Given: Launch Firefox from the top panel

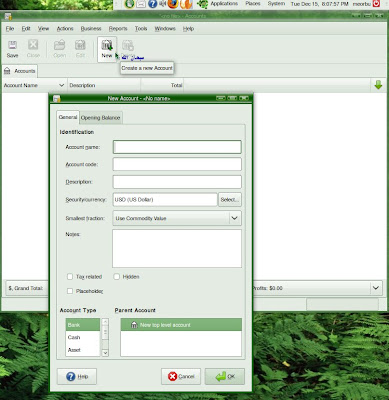Looking at the screenshot, I should tap(172, 4).
